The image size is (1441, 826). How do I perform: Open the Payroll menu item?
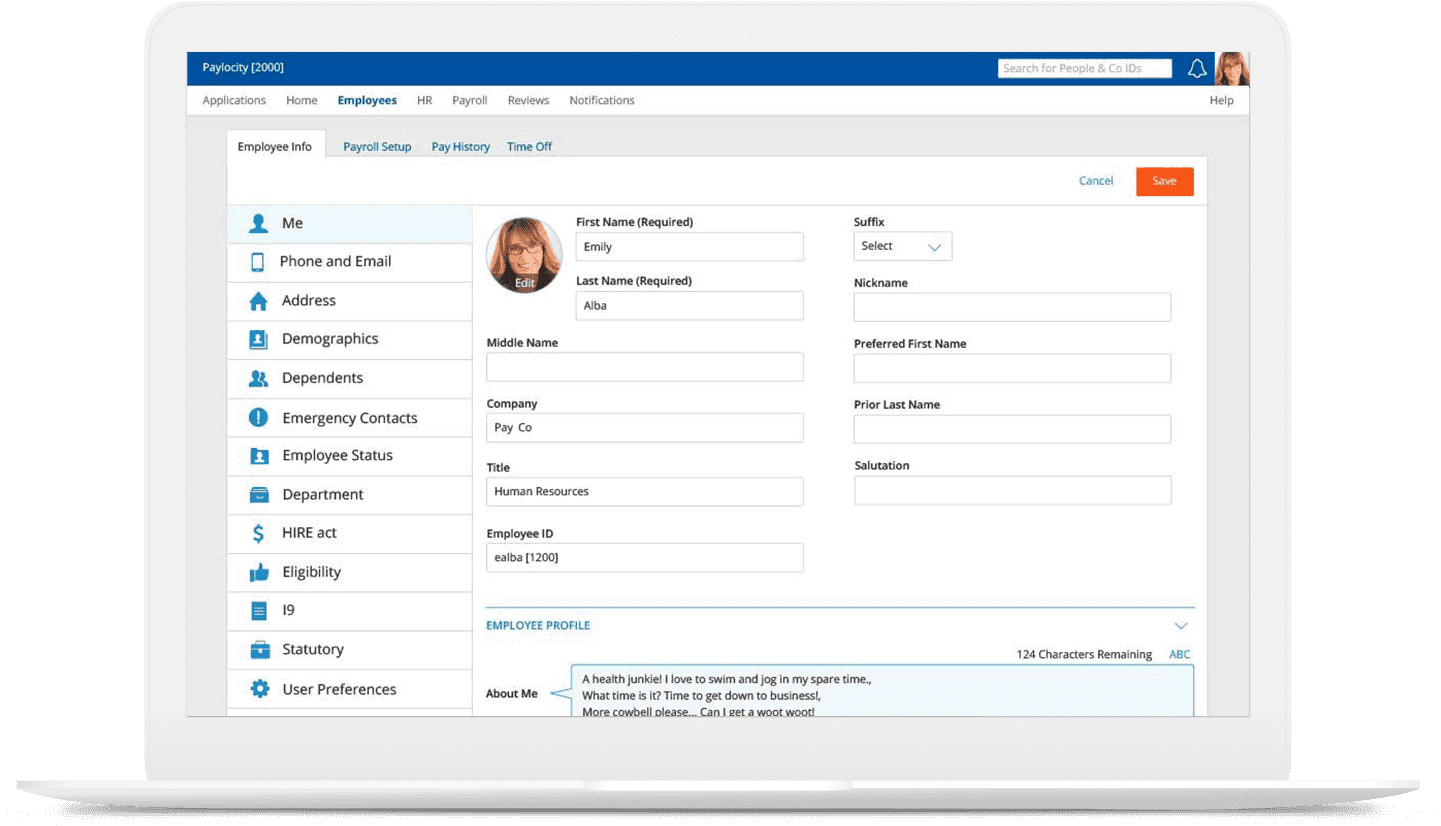470,101
